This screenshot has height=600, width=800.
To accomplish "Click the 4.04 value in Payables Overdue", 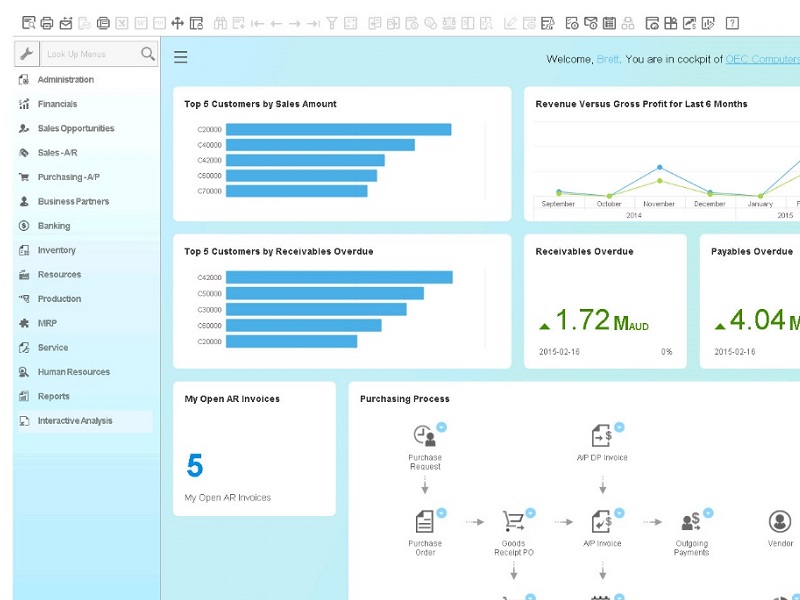I will (757, 320).
